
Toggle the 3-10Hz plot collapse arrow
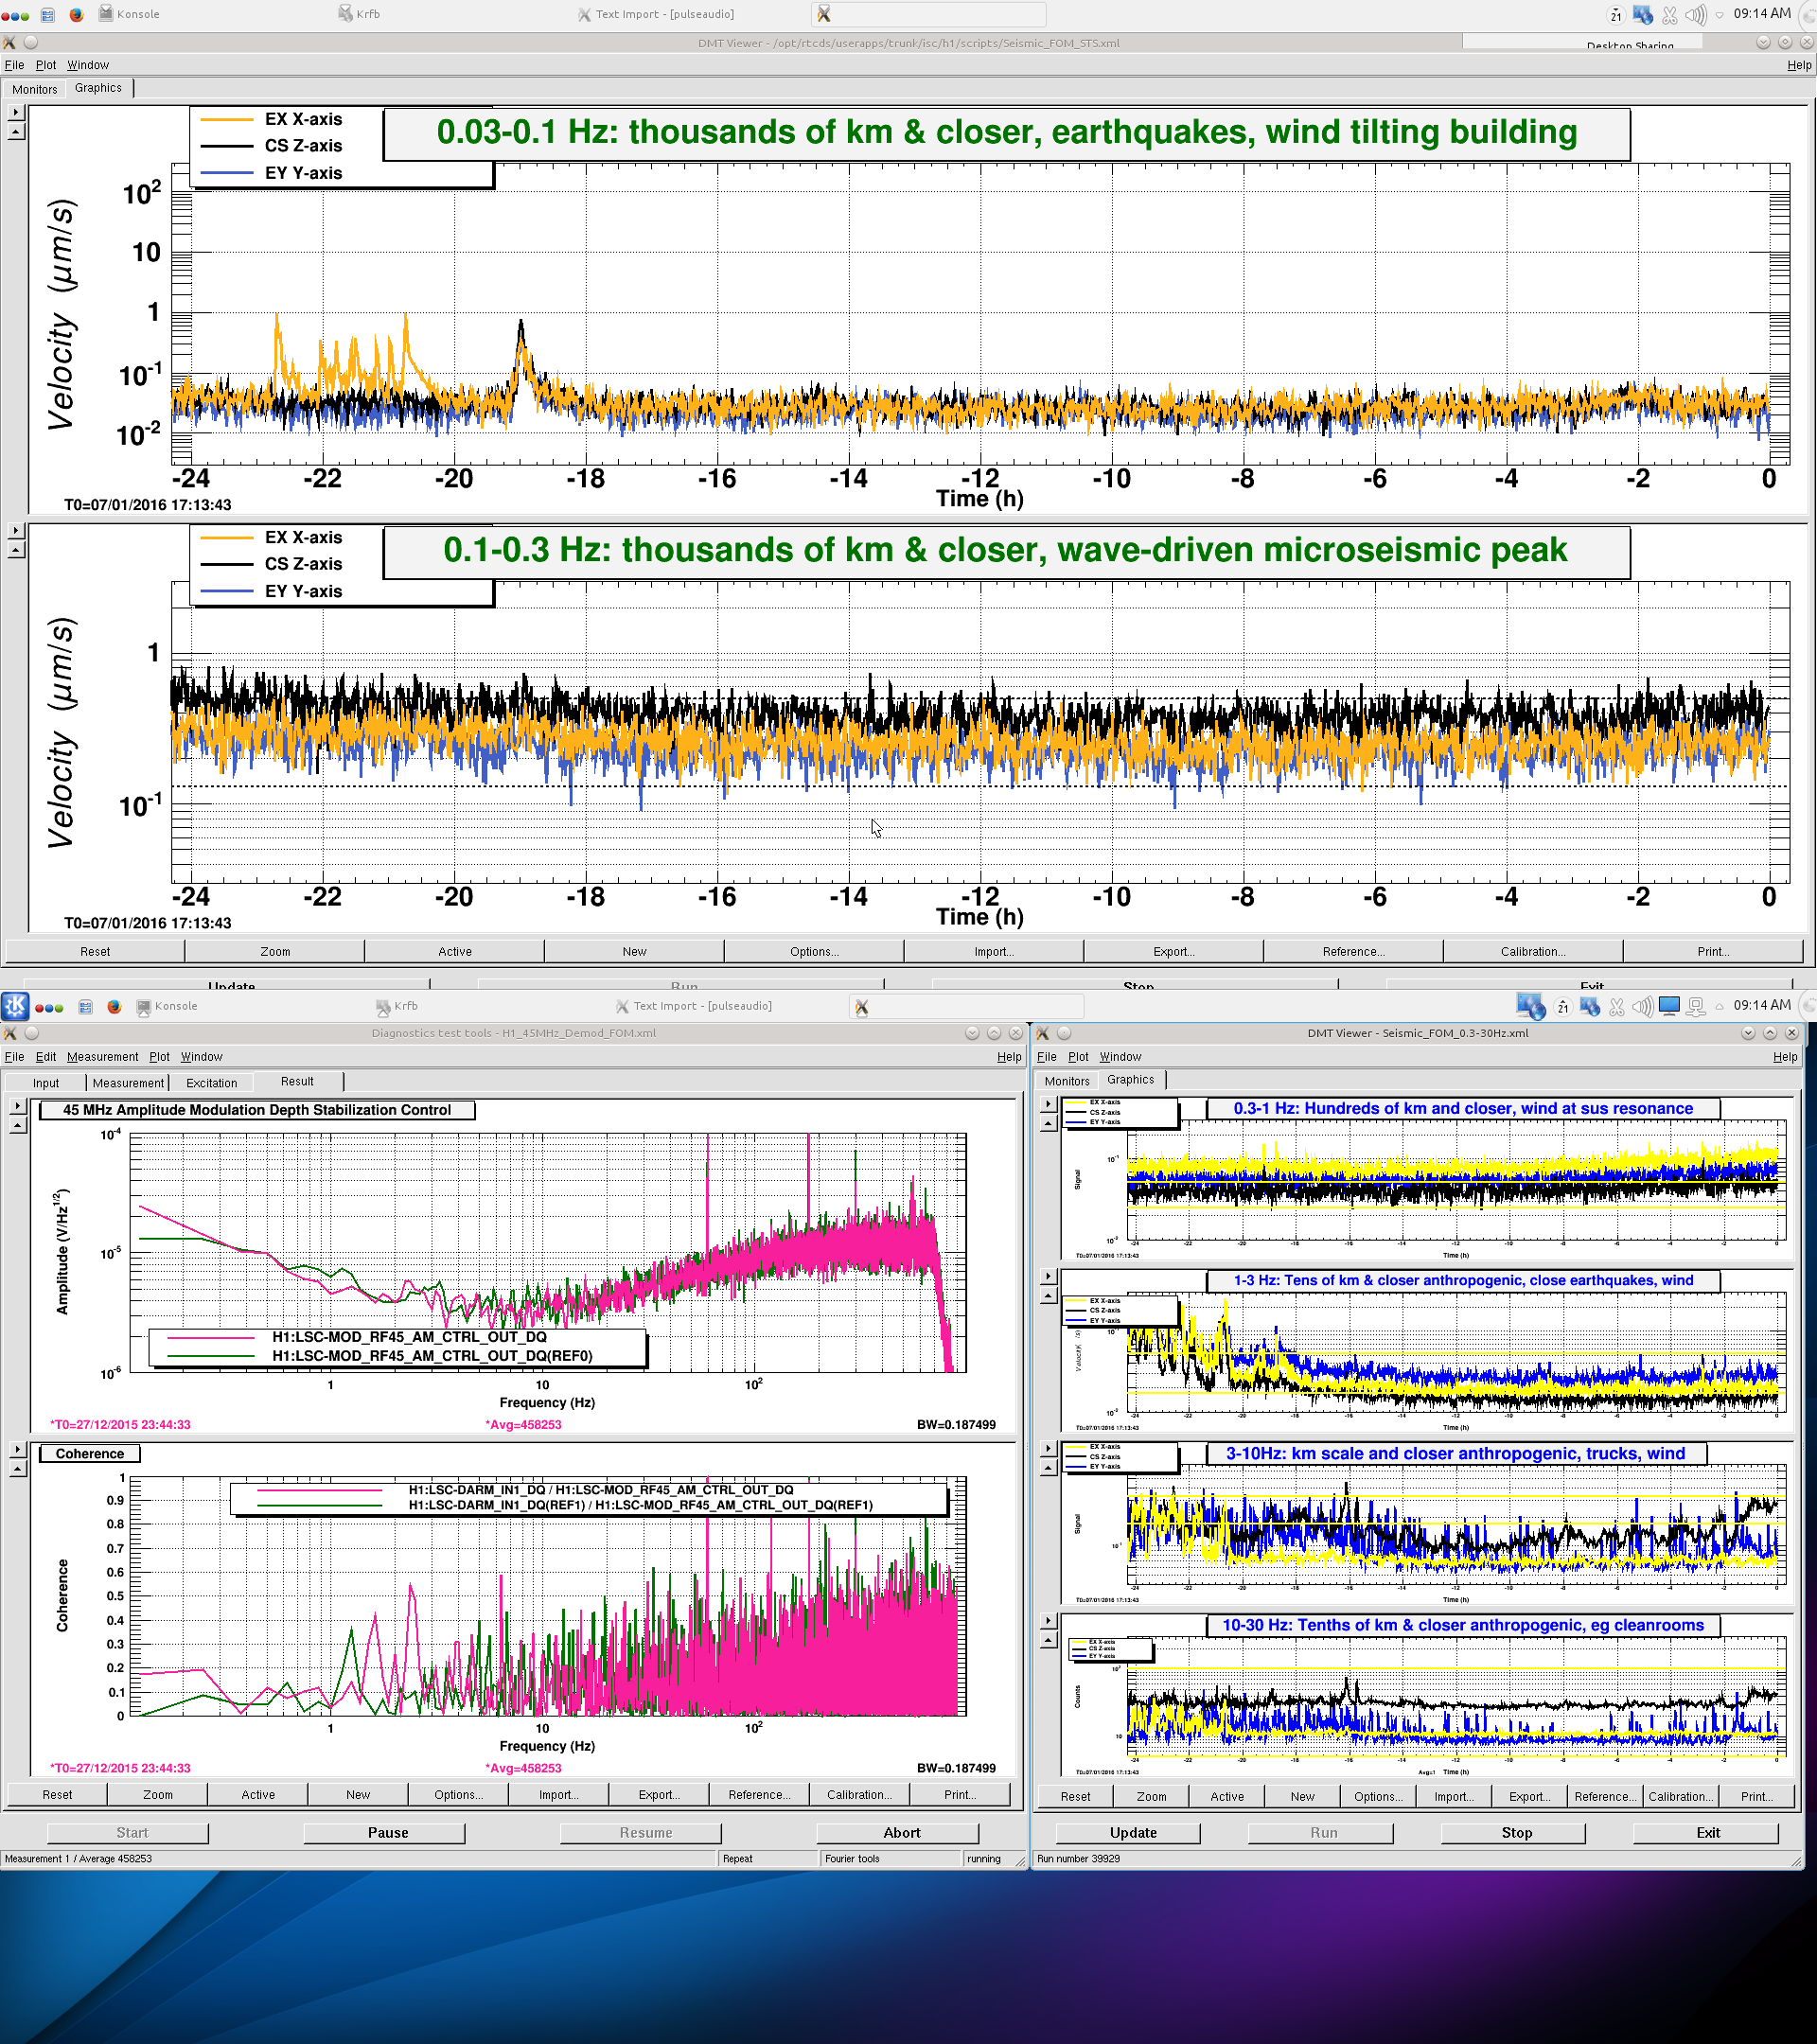(x=1047, y=1469)
